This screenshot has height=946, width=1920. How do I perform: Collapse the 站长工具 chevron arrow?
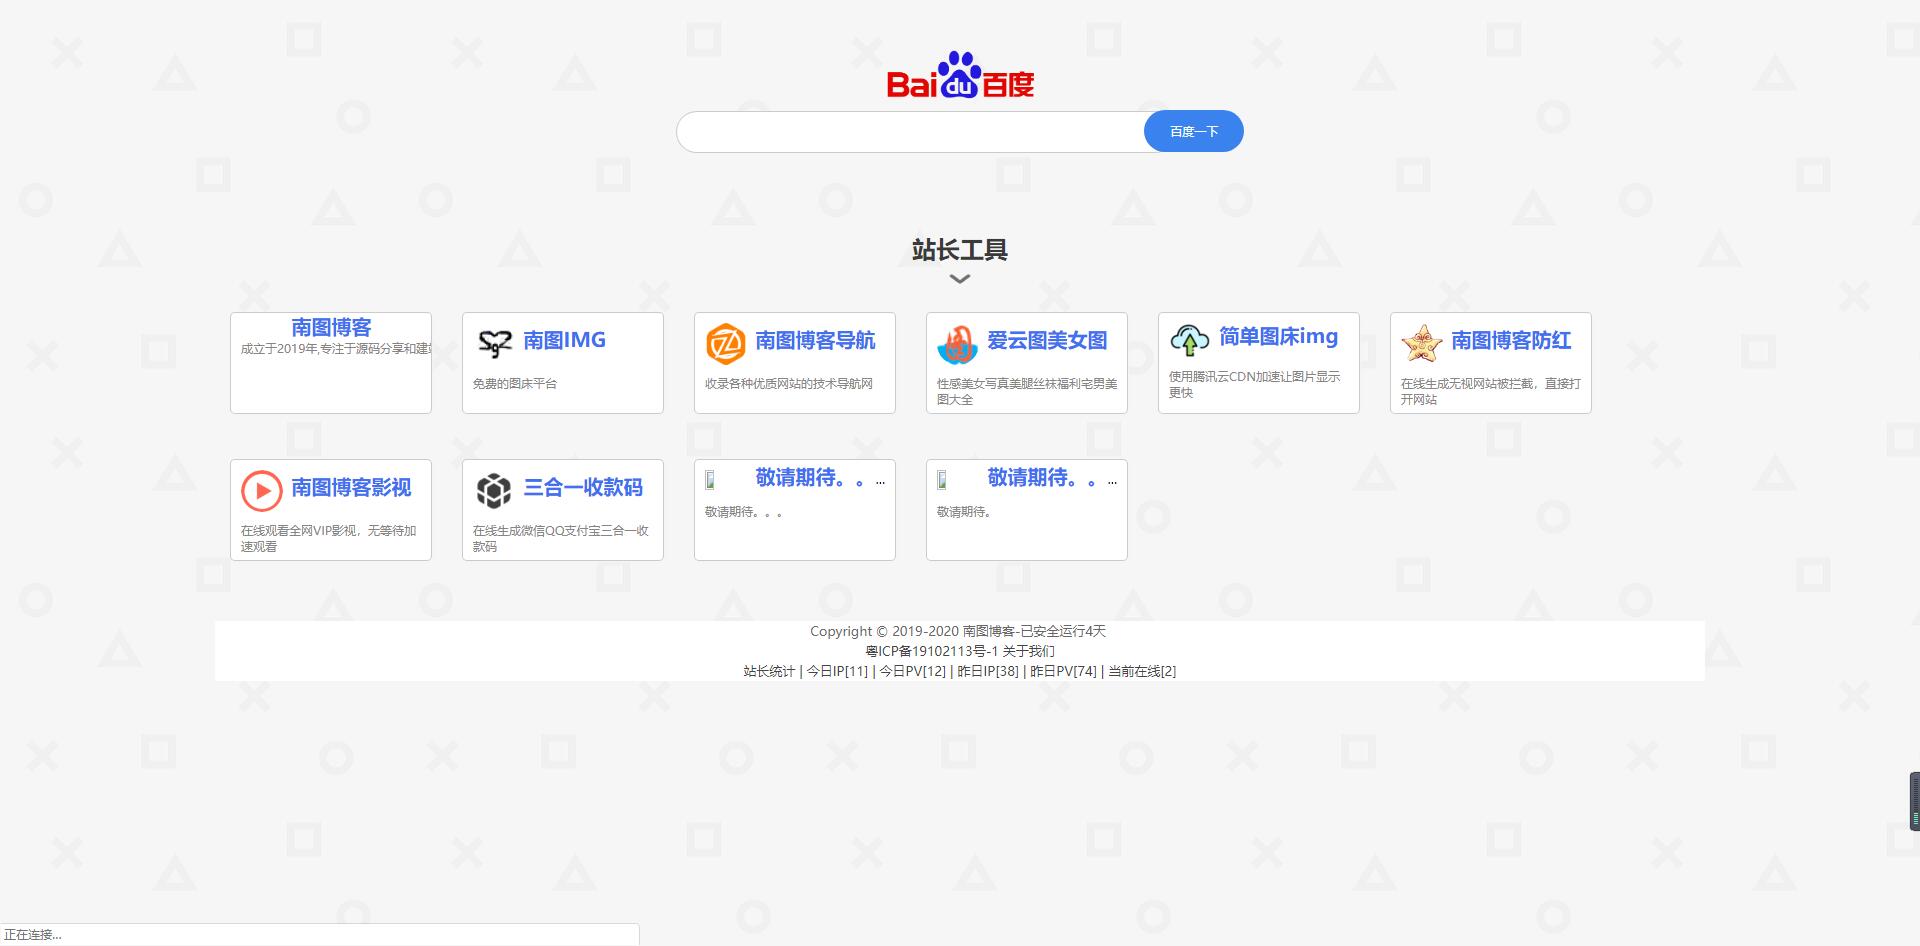[960, 279]
